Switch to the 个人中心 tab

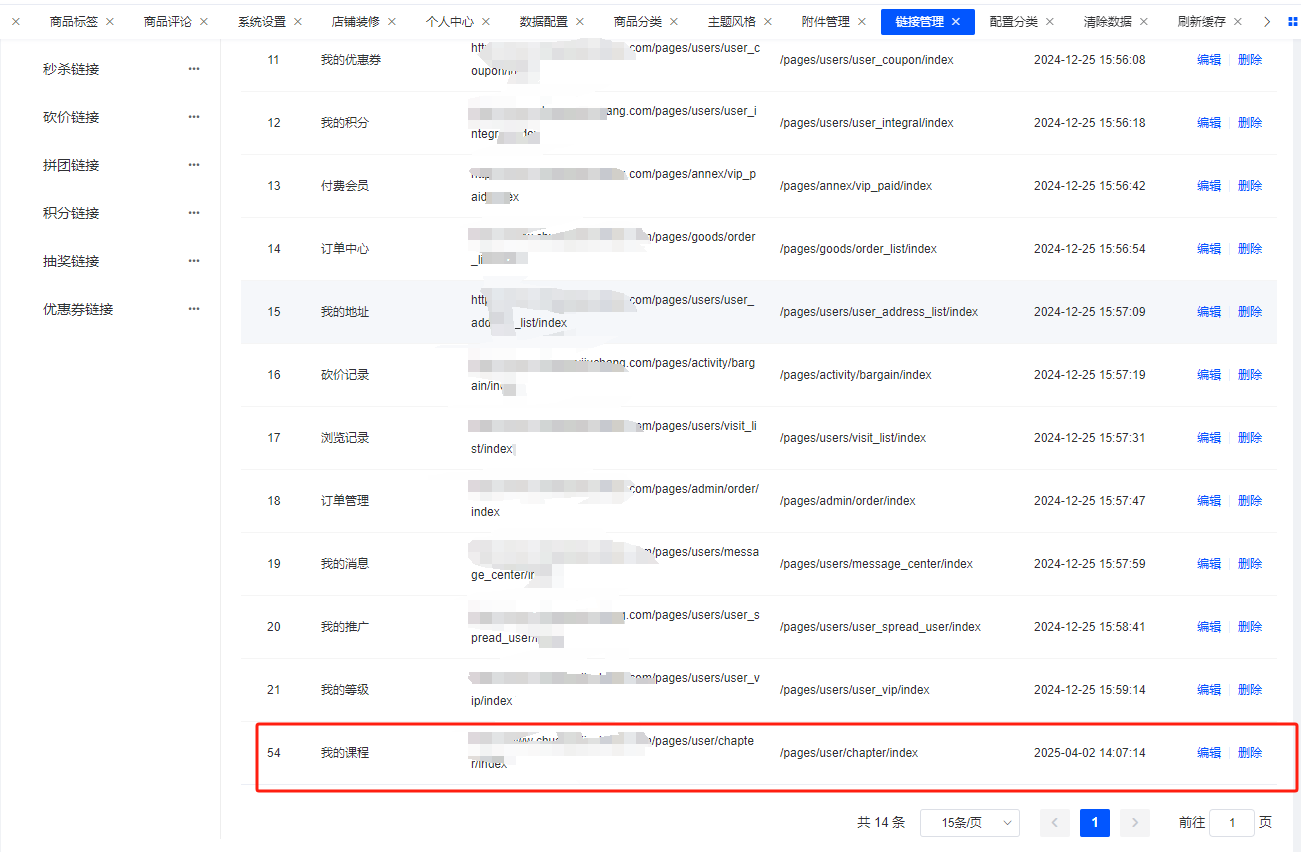[x=450, y=21]
